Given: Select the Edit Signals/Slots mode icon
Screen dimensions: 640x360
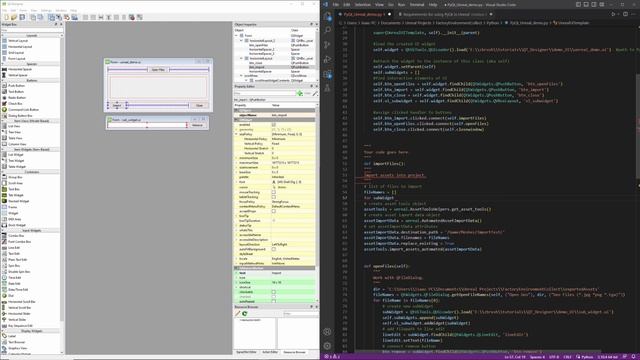Looking at the screenshot, I should [59, 17].
